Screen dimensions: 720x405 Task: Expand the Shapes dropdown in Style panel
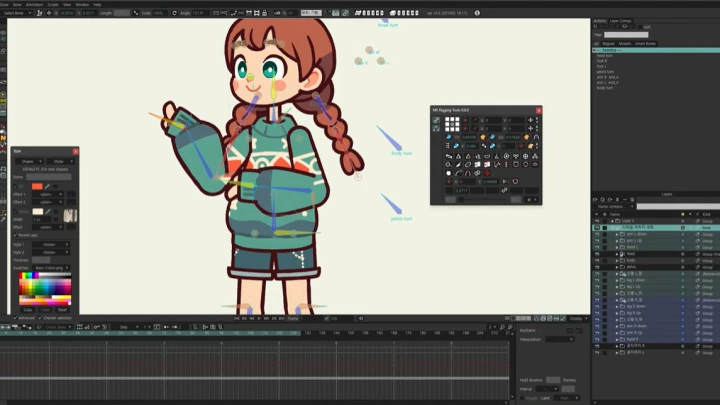(x=28, y=161)
